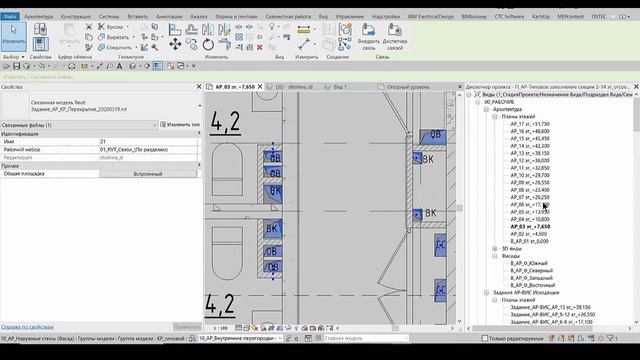Click the Save icon in quick access toolbar
The image size is (640, 360).
[16, 66]
